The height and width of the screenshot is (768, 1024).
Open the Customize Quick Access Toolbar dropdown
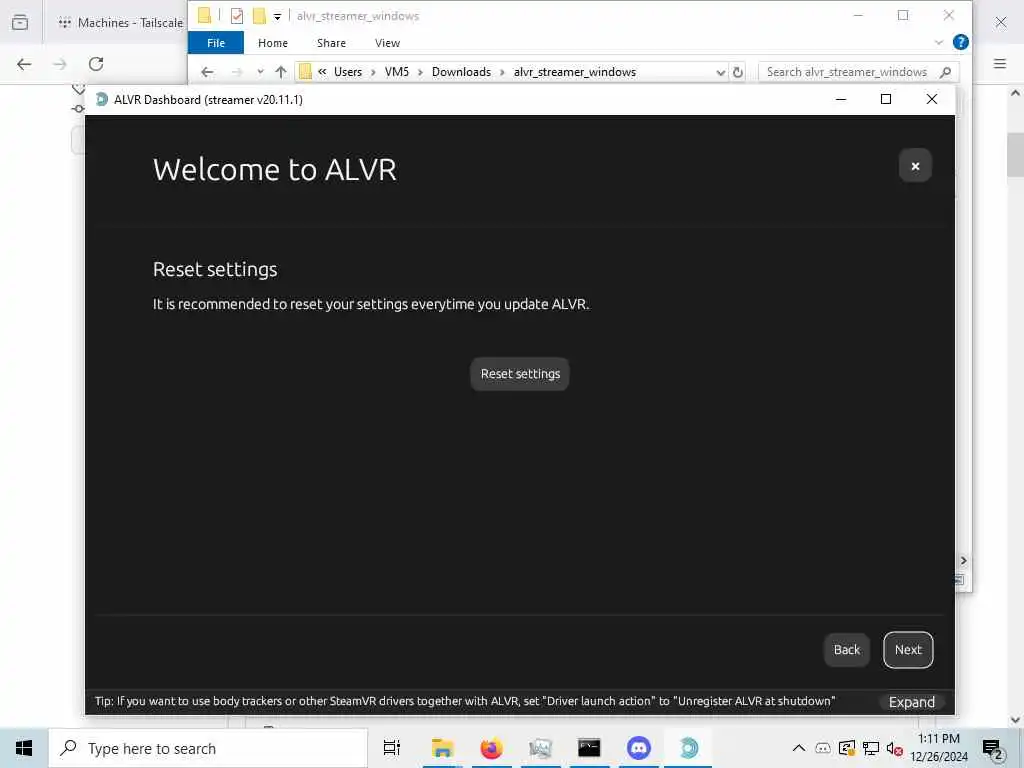277,16
